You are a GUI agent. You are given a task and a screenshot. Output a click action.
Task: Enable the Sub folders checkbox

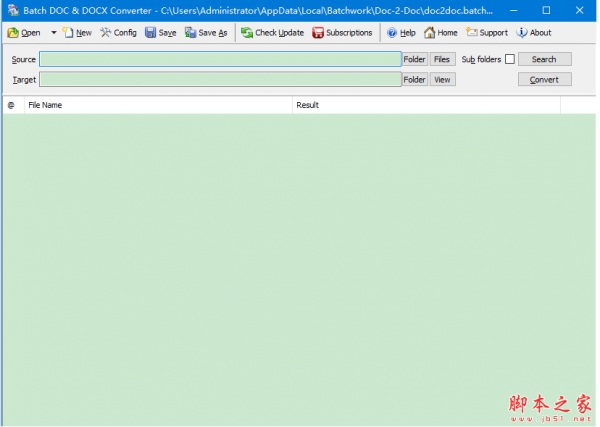tap(510, 59)
